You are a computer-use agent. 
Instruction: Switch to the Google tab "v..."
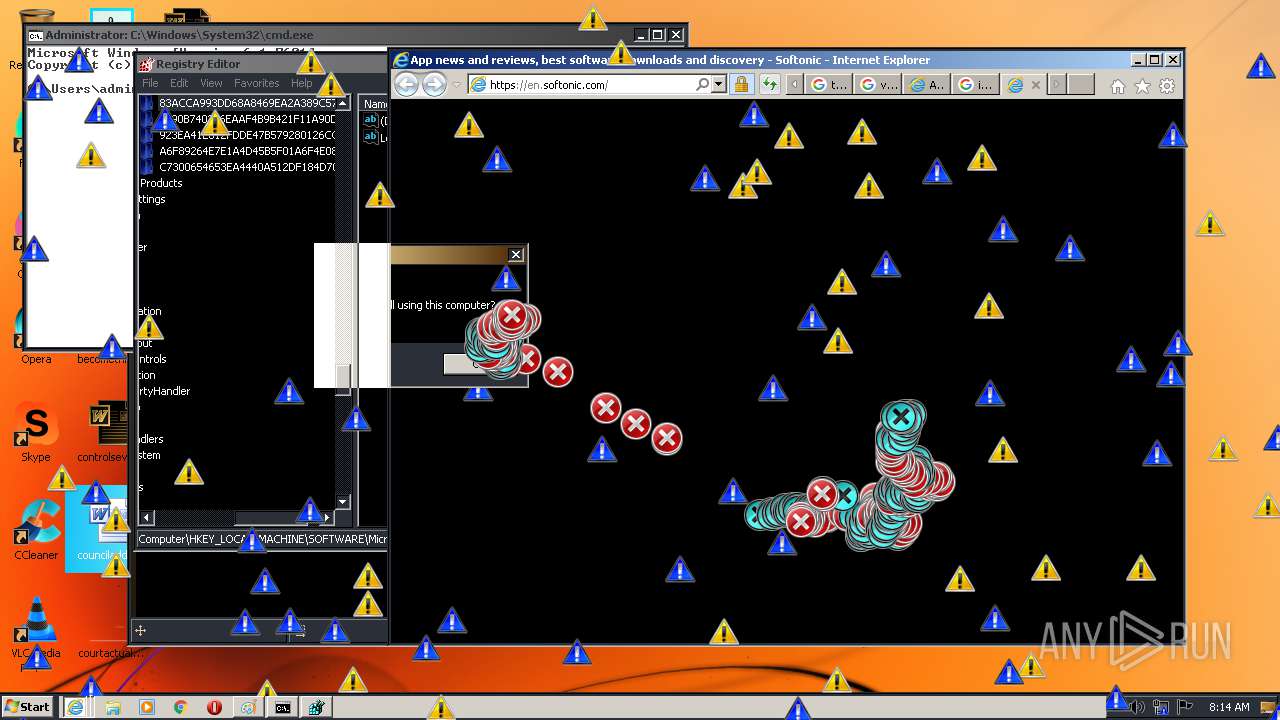pyautogui.click(x=878, y=85)
